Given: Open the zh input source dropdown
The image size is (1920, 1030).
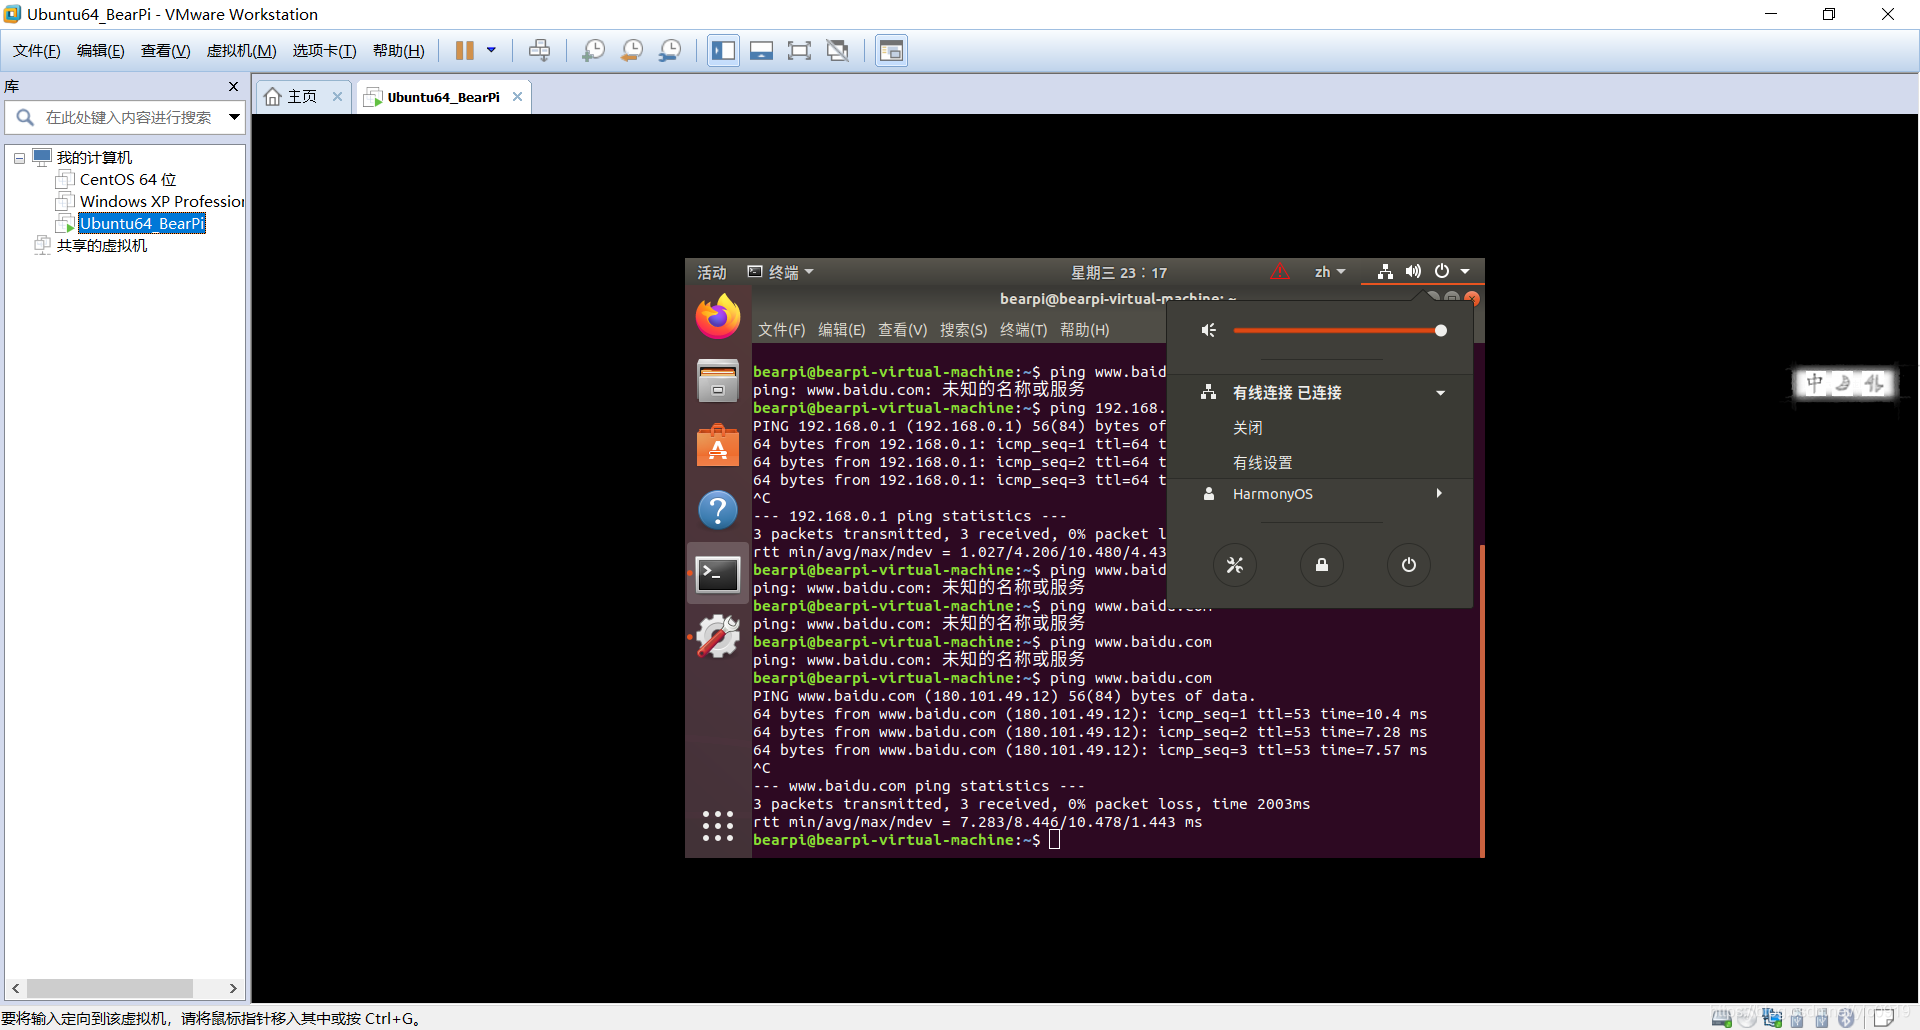Looking at the screenshot, I should [1330, 272].
